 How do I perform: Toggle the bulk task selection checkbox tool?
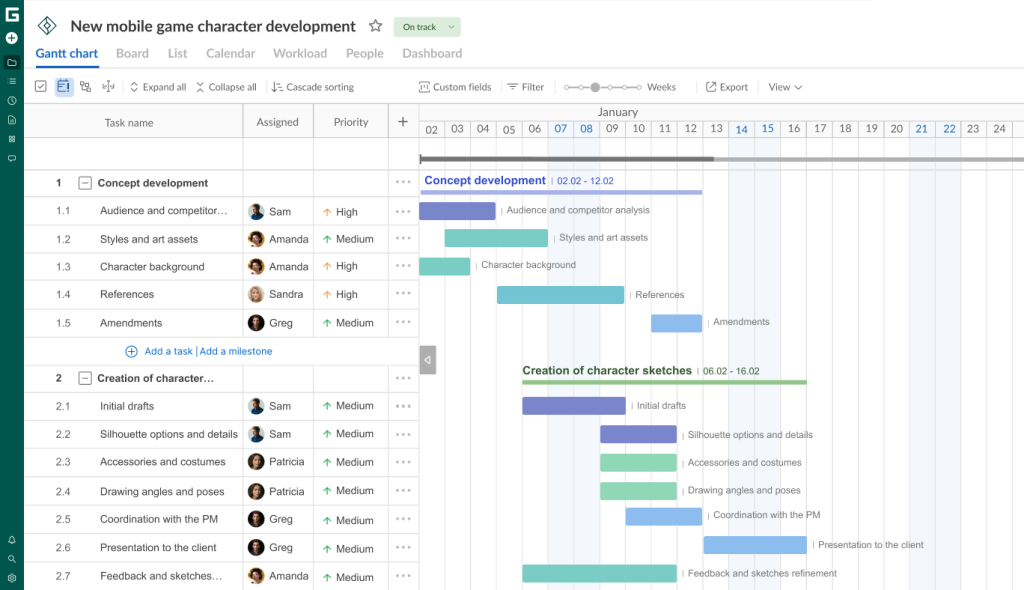(41, 86)
